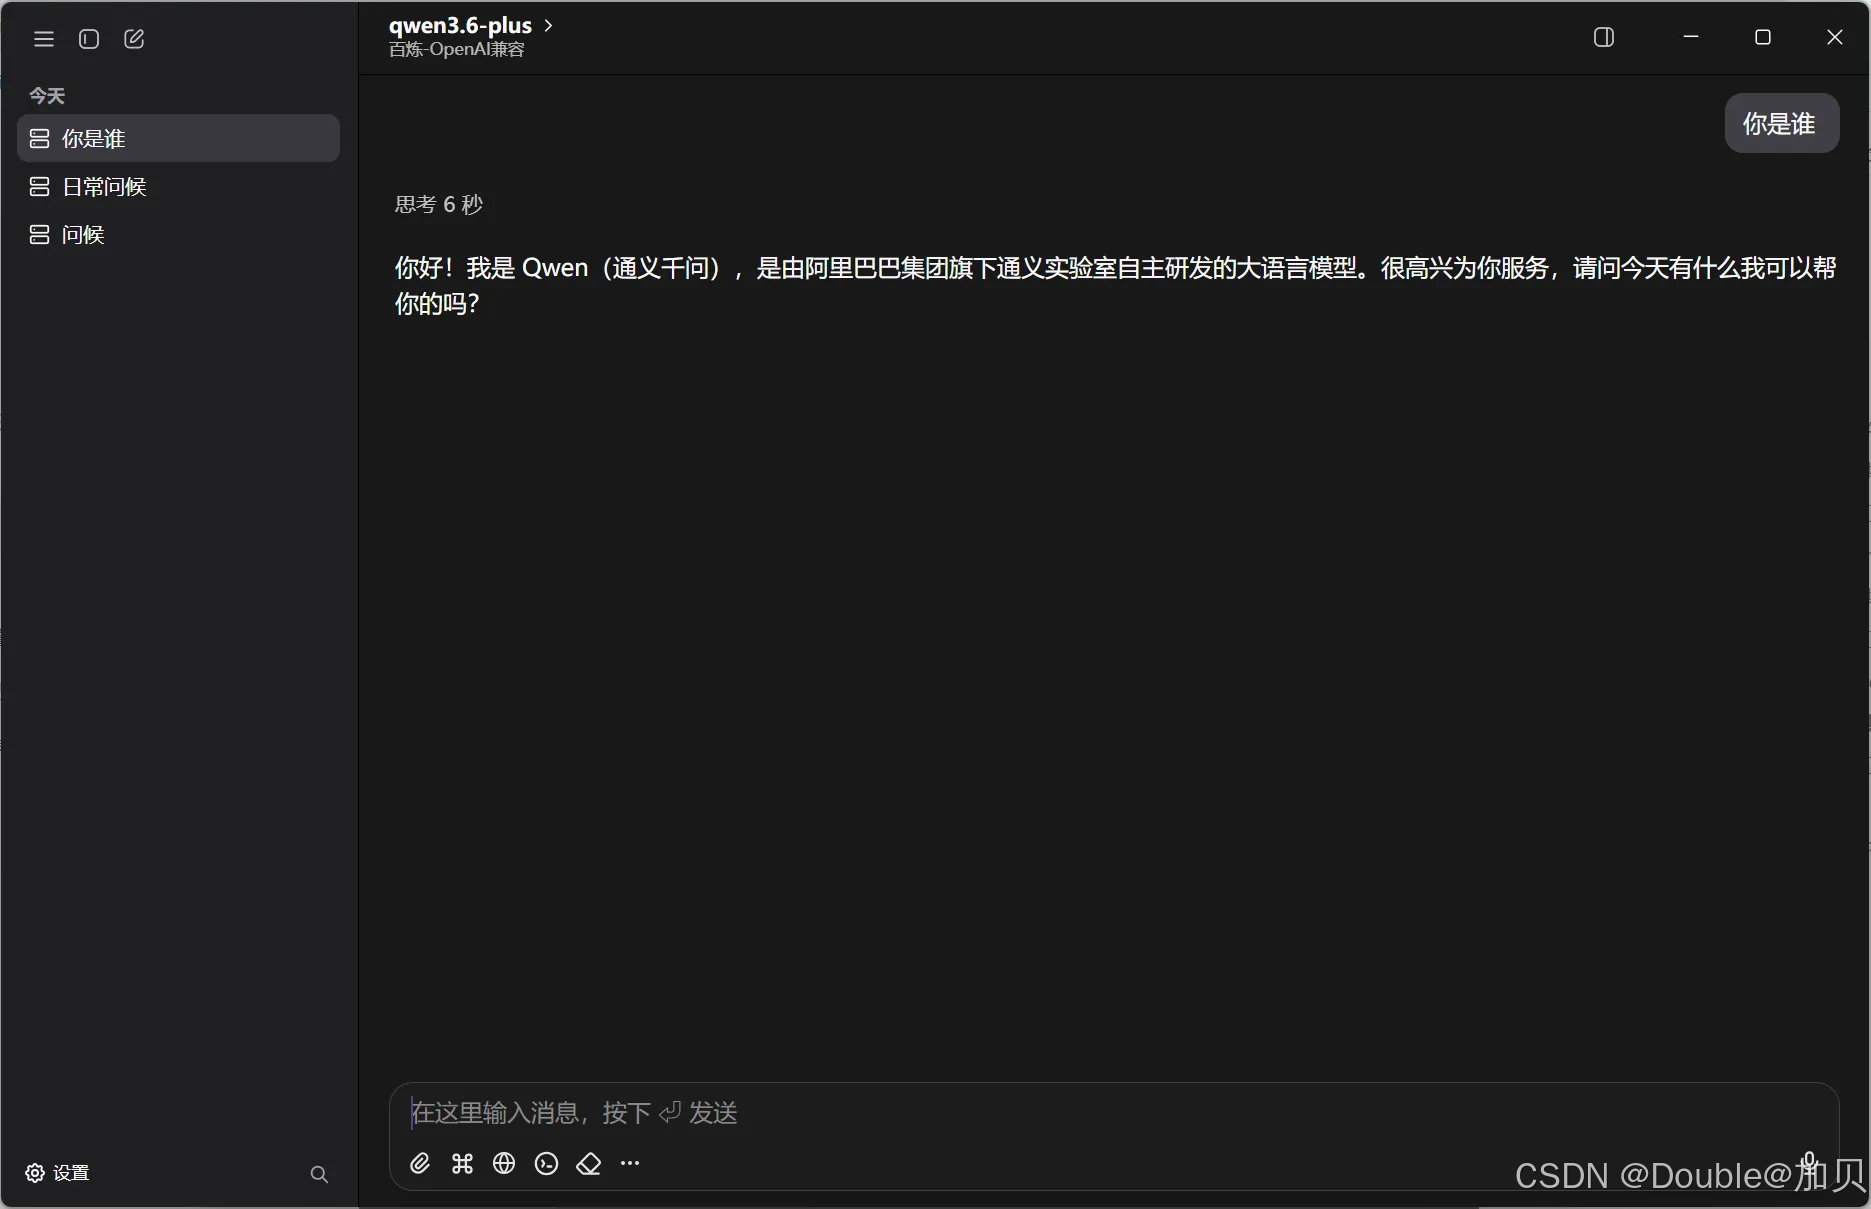
Task: Open the 问候 conversation
Action: [x=179, y=234]
